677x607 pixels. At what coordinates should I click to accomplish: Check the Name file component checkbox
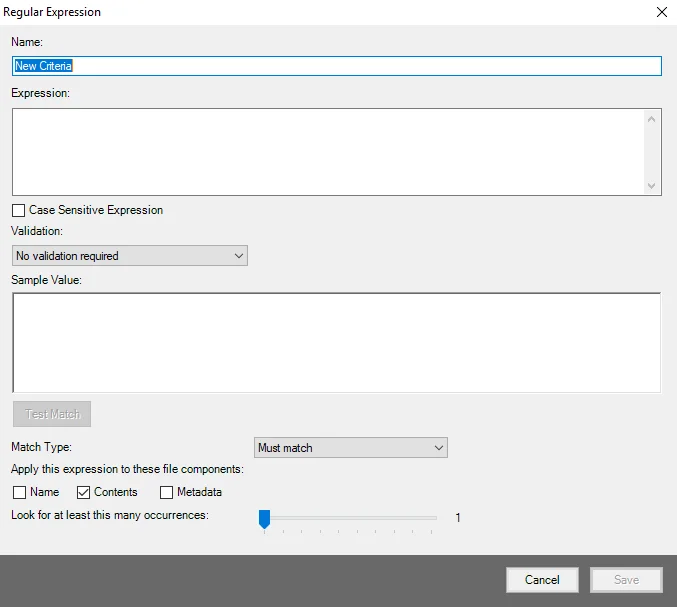coord(19,493)
